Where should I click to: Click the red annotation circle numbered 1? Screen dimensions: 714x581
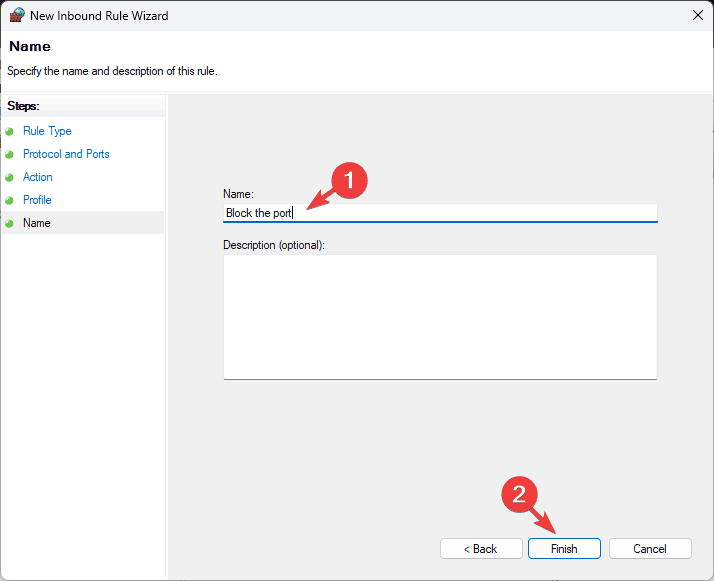[349, 180]
